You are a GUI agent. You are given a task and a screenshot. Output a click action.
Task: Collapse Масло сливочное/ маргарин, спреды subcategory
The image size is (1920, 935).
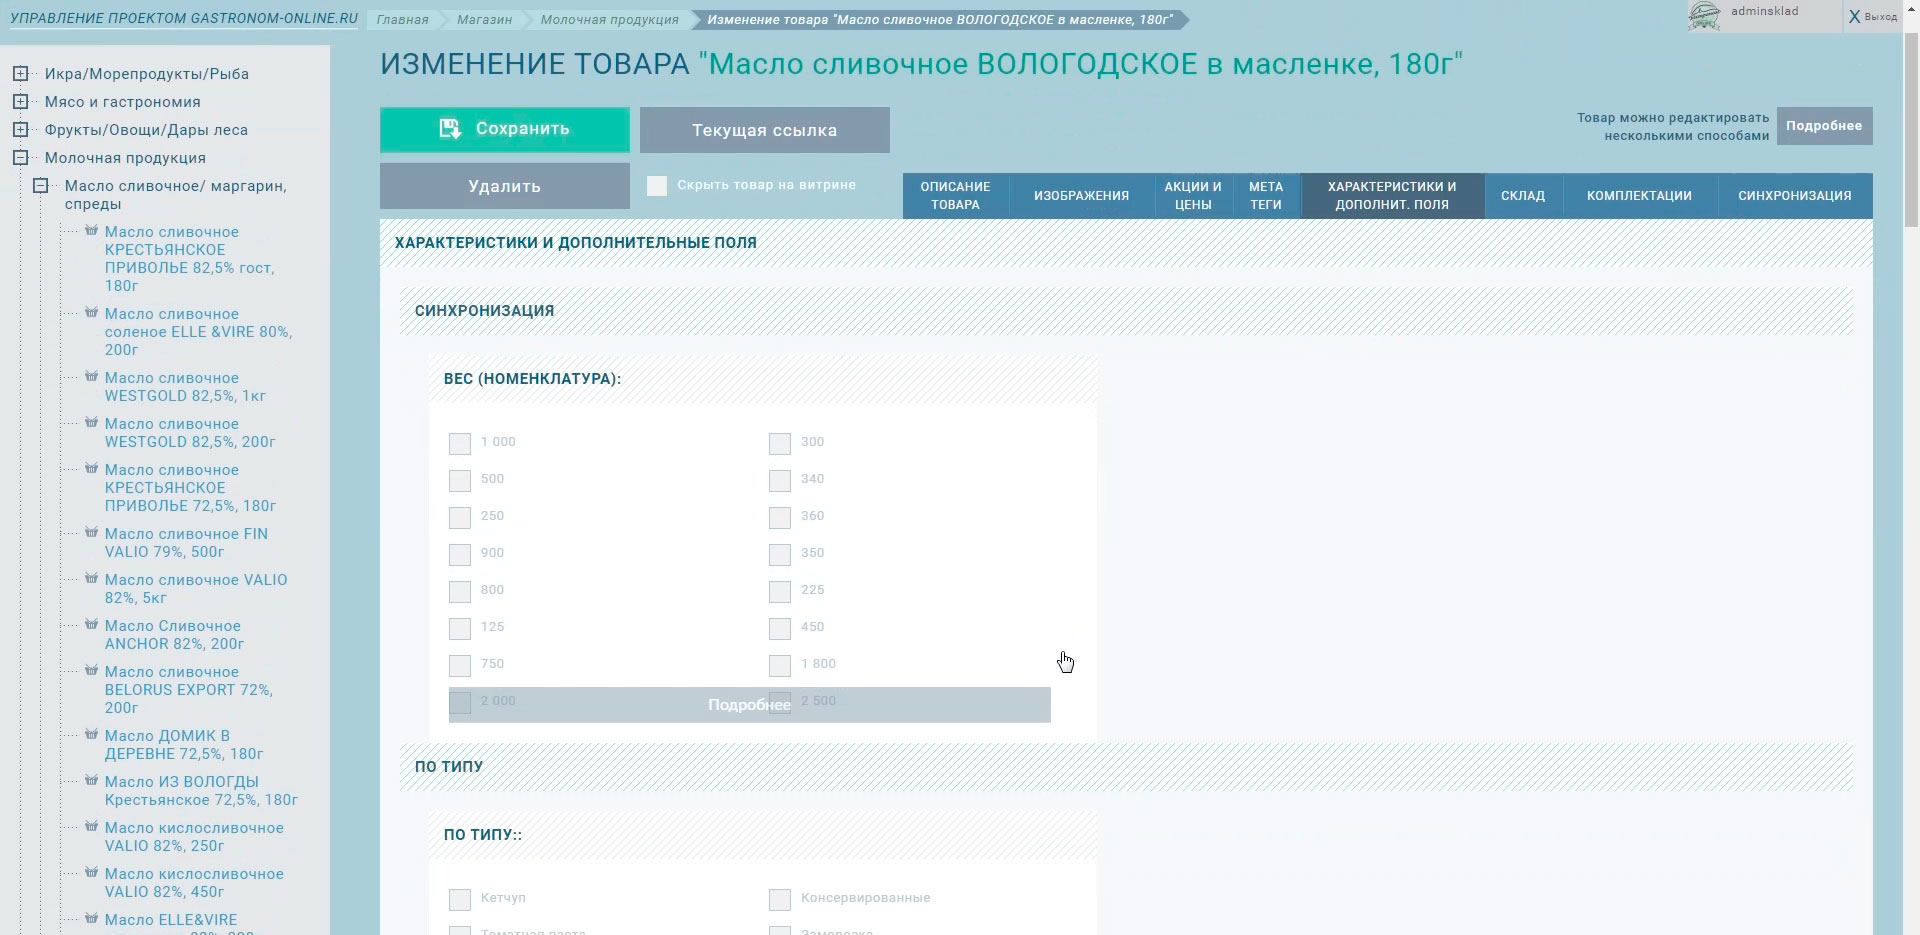tap(40, 185)
